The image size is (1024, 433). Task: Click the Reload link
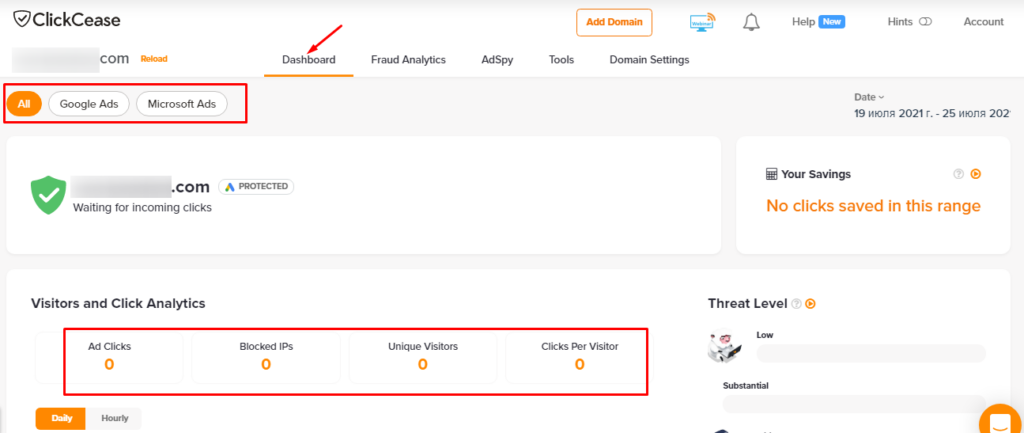coord(154,59)
